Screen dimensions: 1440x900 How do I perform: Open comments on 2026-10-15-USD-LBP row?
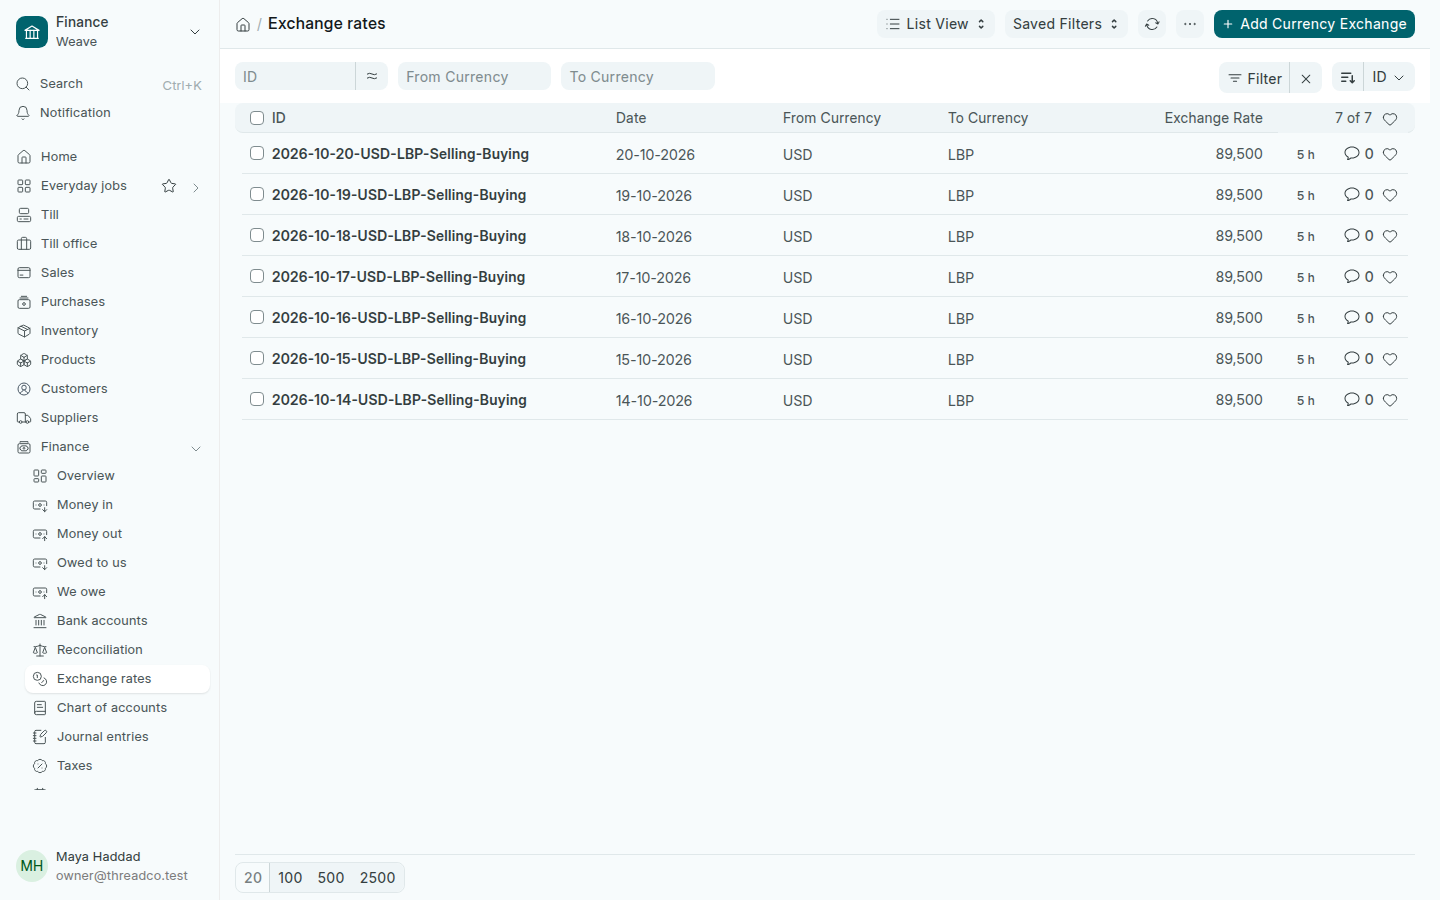pos(1358,359)
